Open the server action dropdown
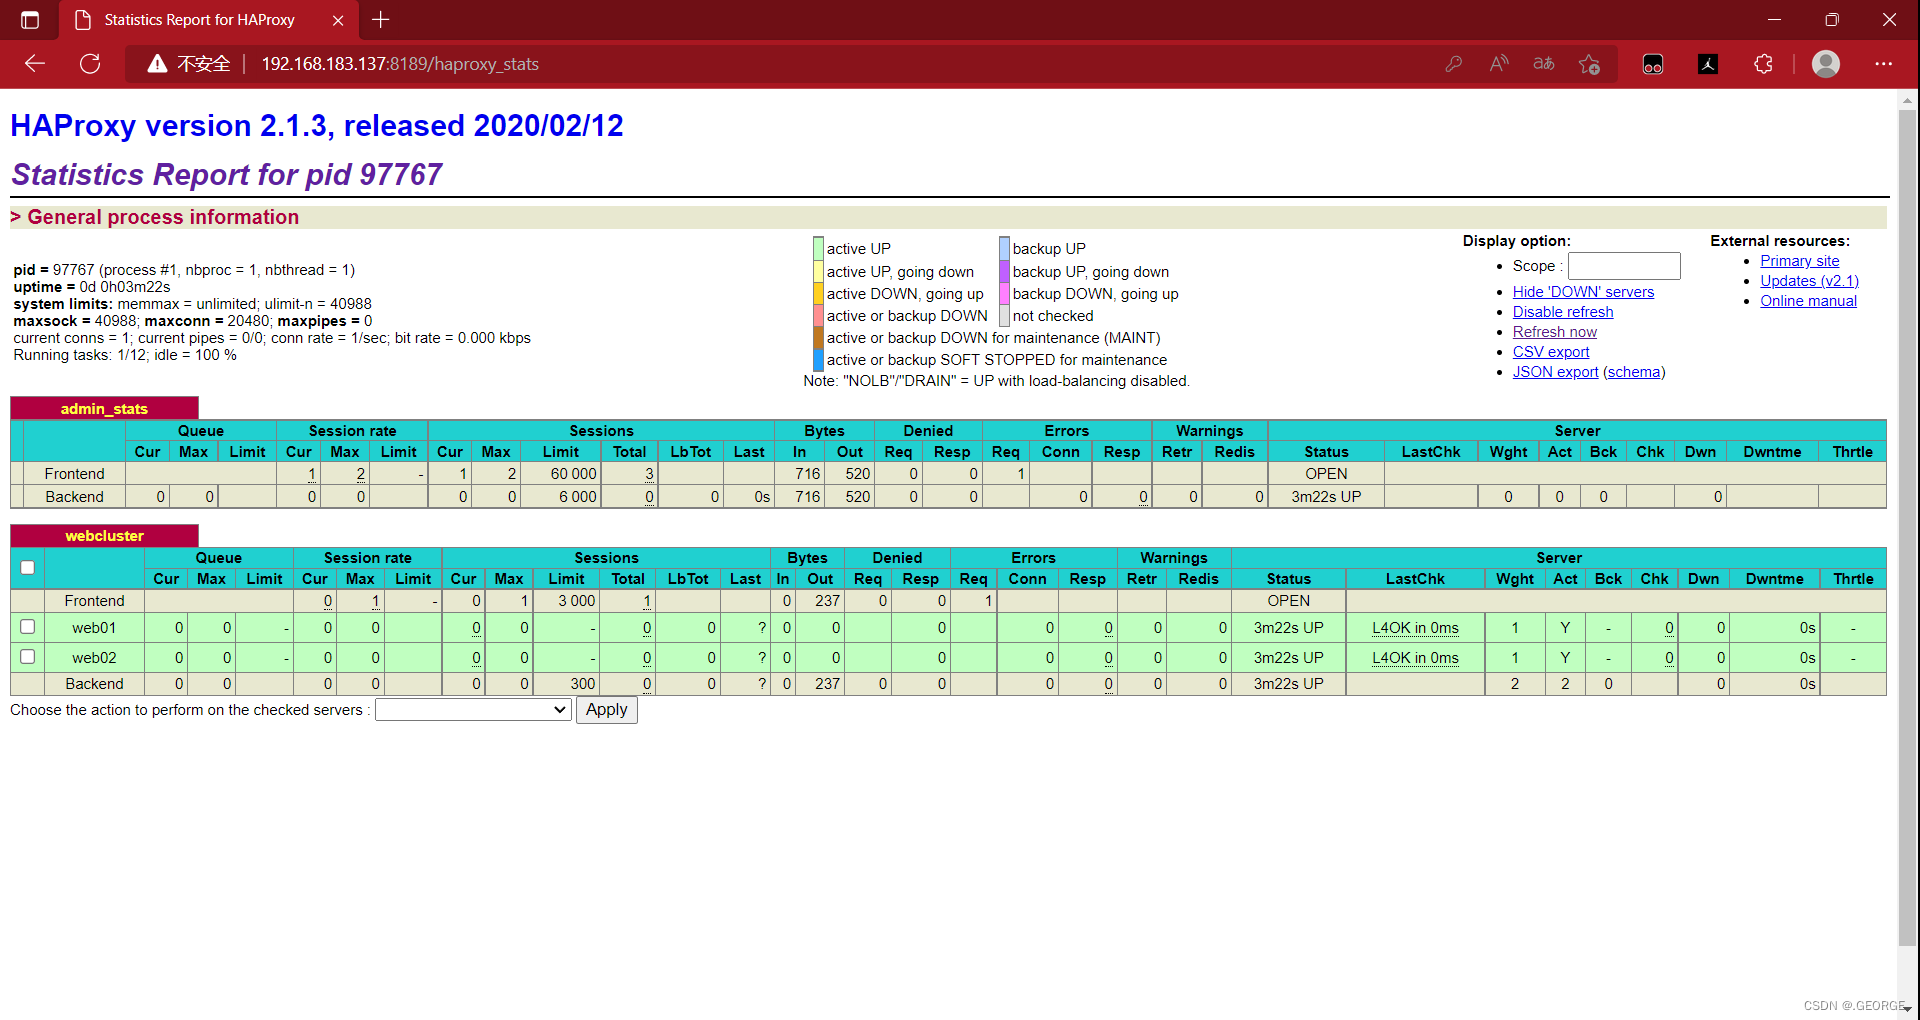The height and width of the screenshot is (1020, 1920). pos(473,709)
